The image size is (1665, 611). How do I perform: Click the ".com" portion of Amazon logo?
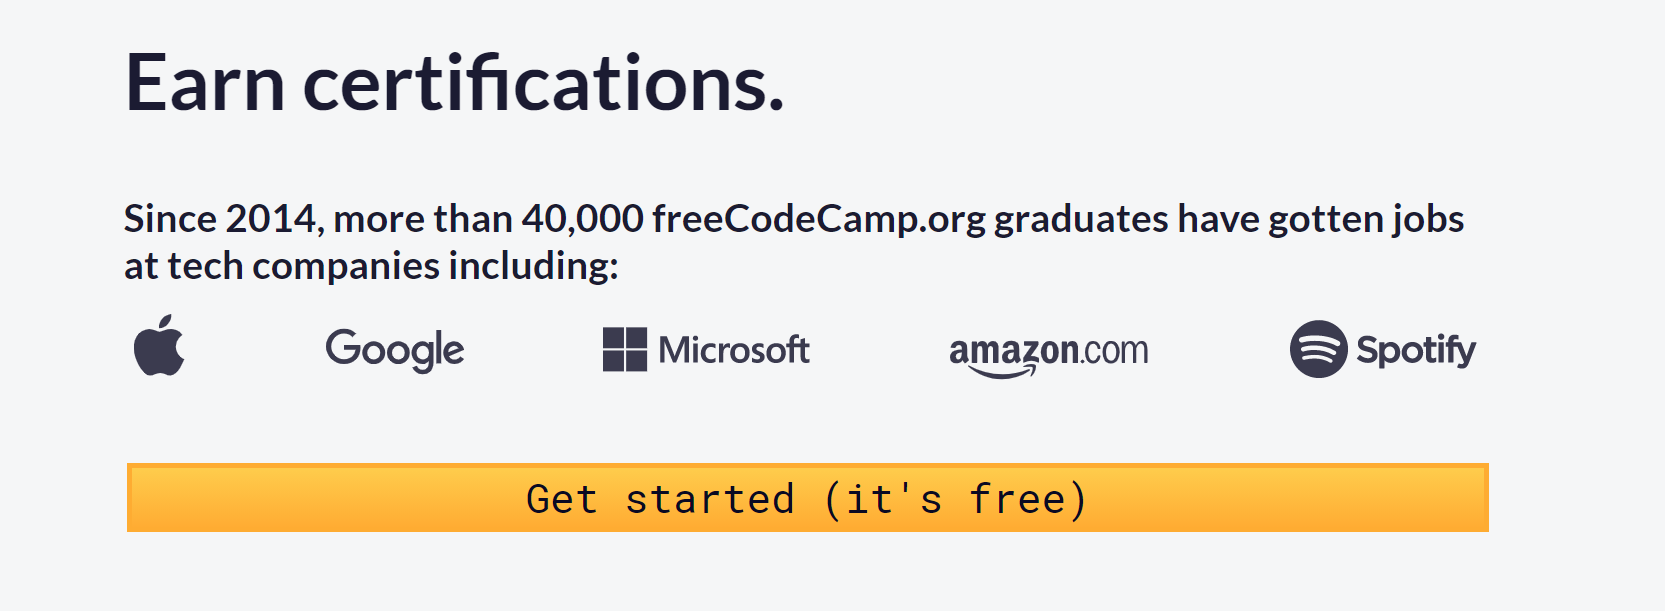1114,351
